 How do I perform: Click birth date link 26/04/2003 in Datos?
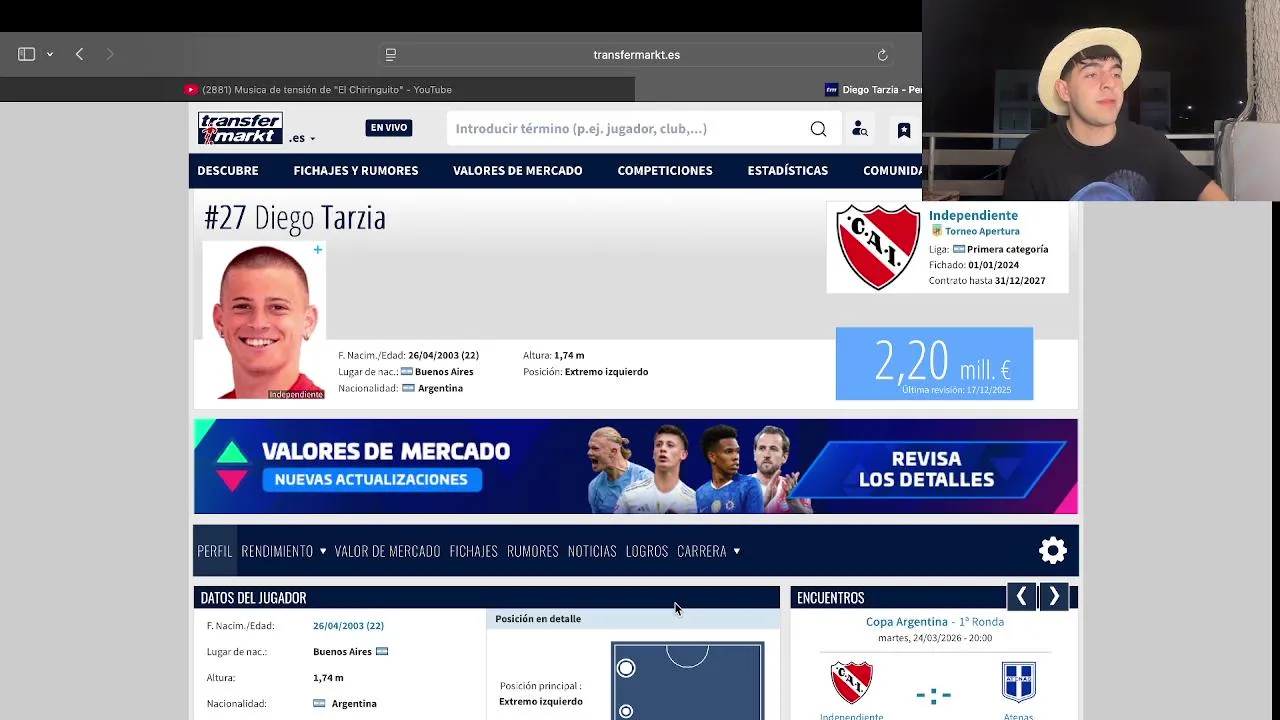348,626
